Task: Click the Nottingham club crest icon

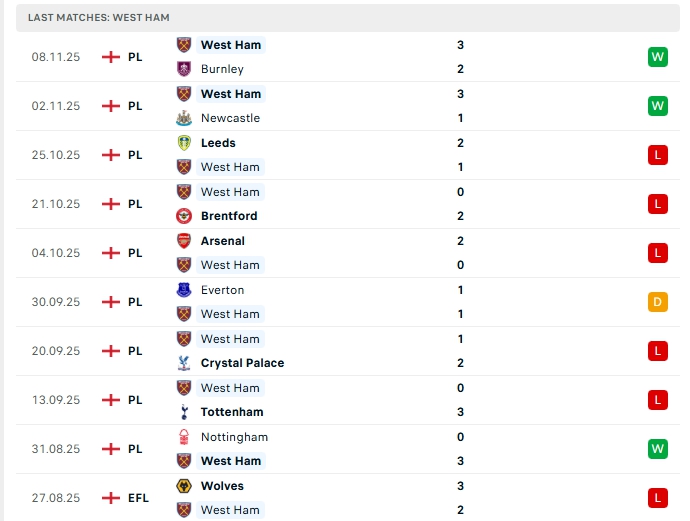Action: (x=183, y=437)
